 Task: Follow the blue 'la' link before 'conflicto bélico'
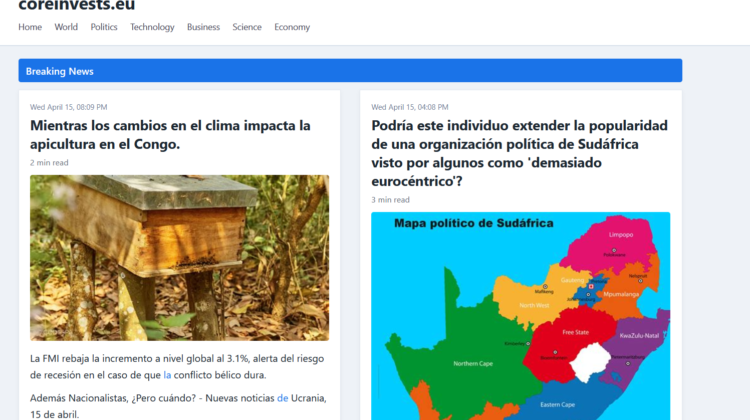167,375
